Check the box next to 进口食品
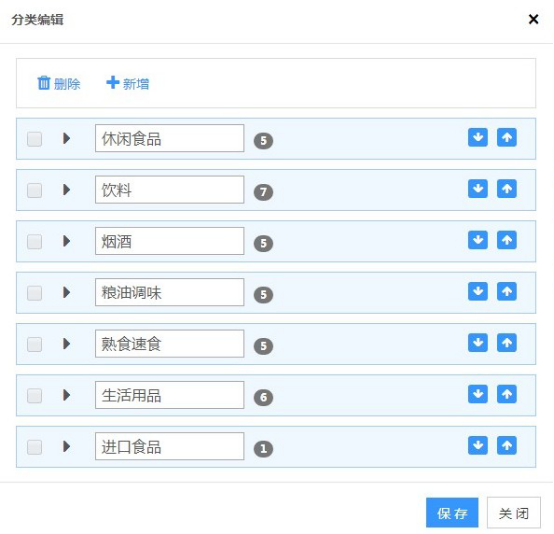The image size is (554, 534). (35, 447)
